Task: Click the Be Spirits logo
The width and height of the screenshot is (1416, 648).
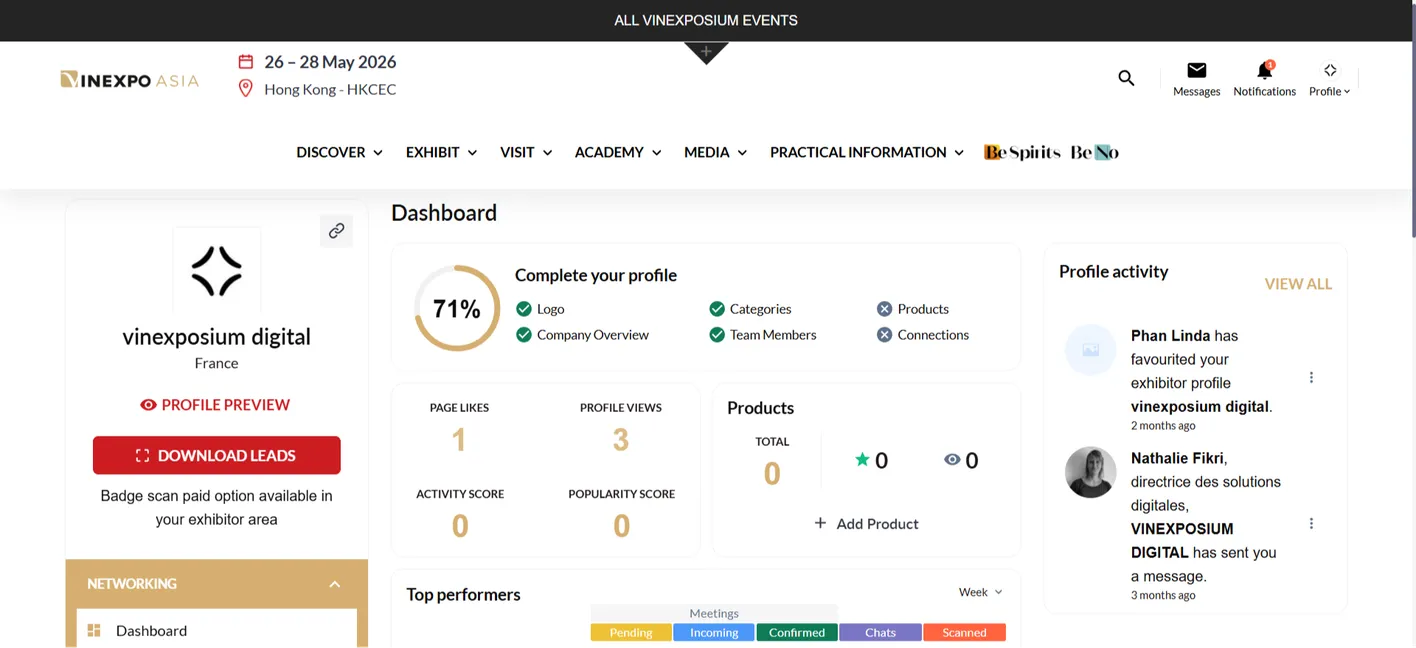Action: click(x=1022, y=152)
